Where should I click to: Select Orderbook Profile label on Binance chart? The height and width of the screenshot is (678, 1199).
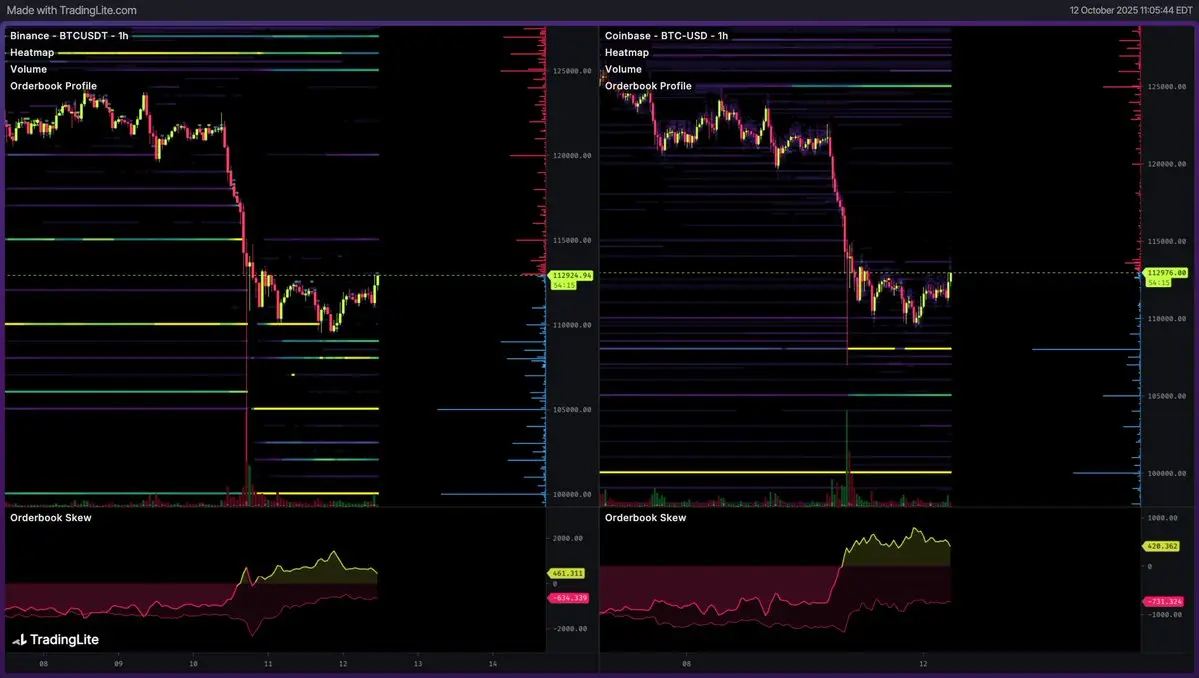click(54, 86)
